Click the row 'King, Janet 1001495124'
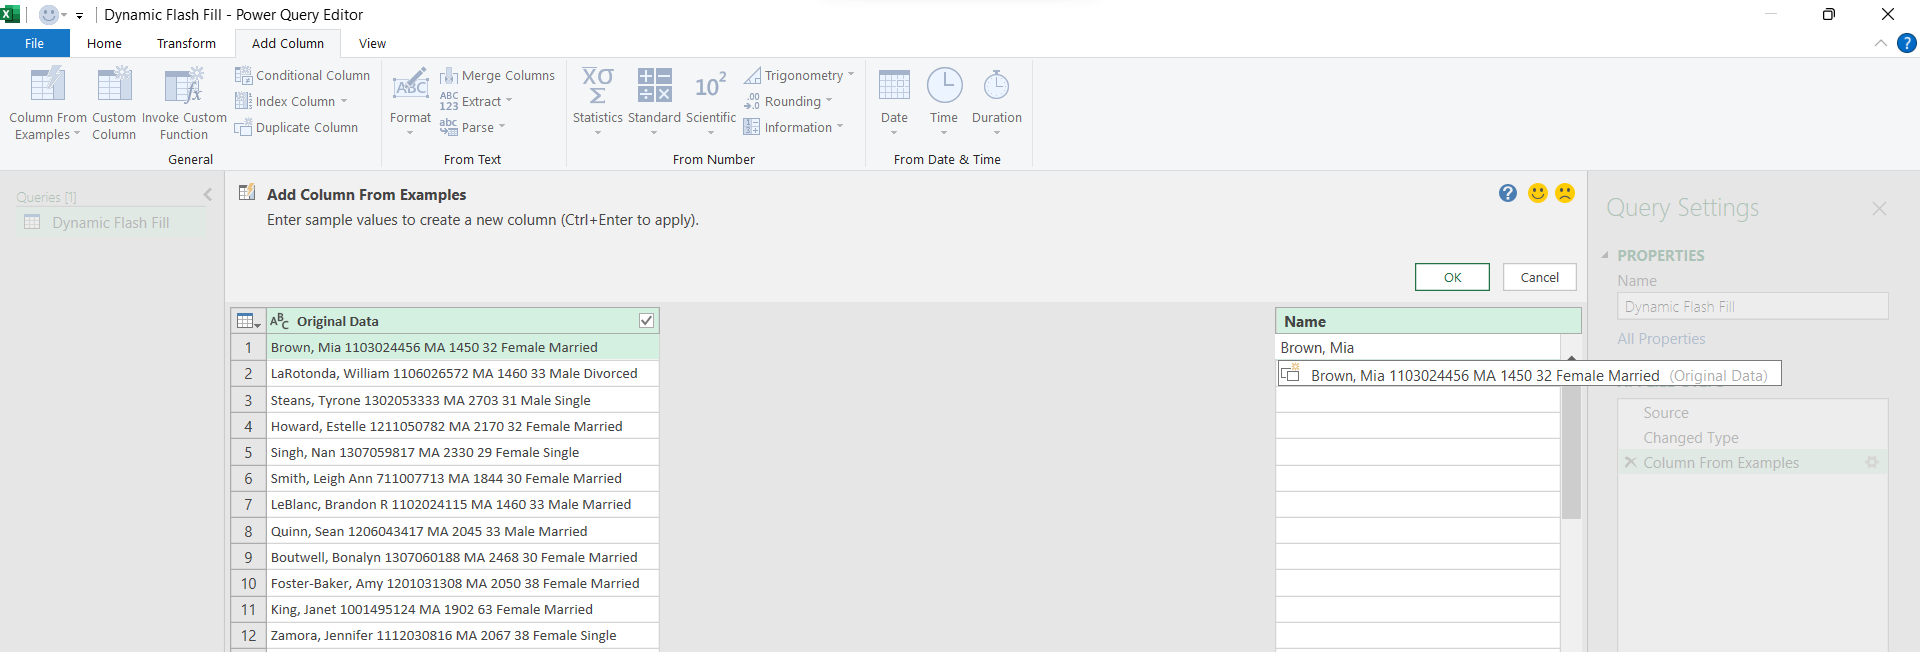 click(462, 609)
